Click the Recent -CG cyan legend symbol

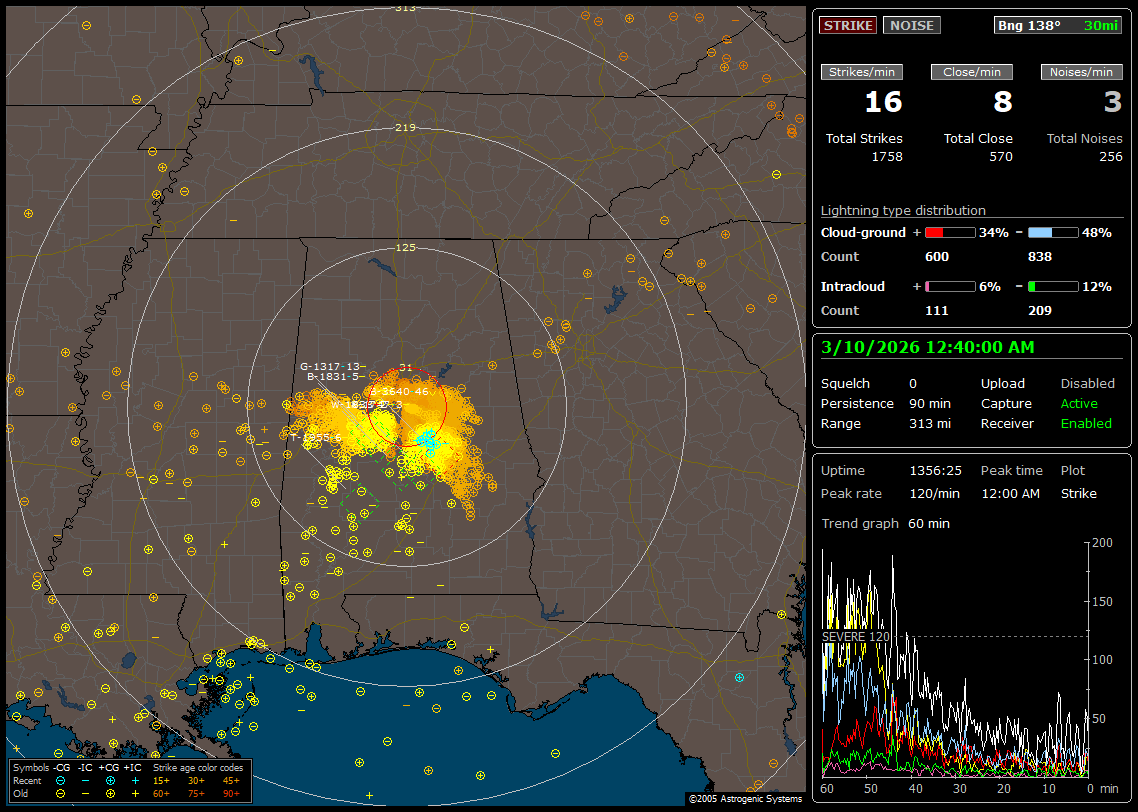[61, 780]
